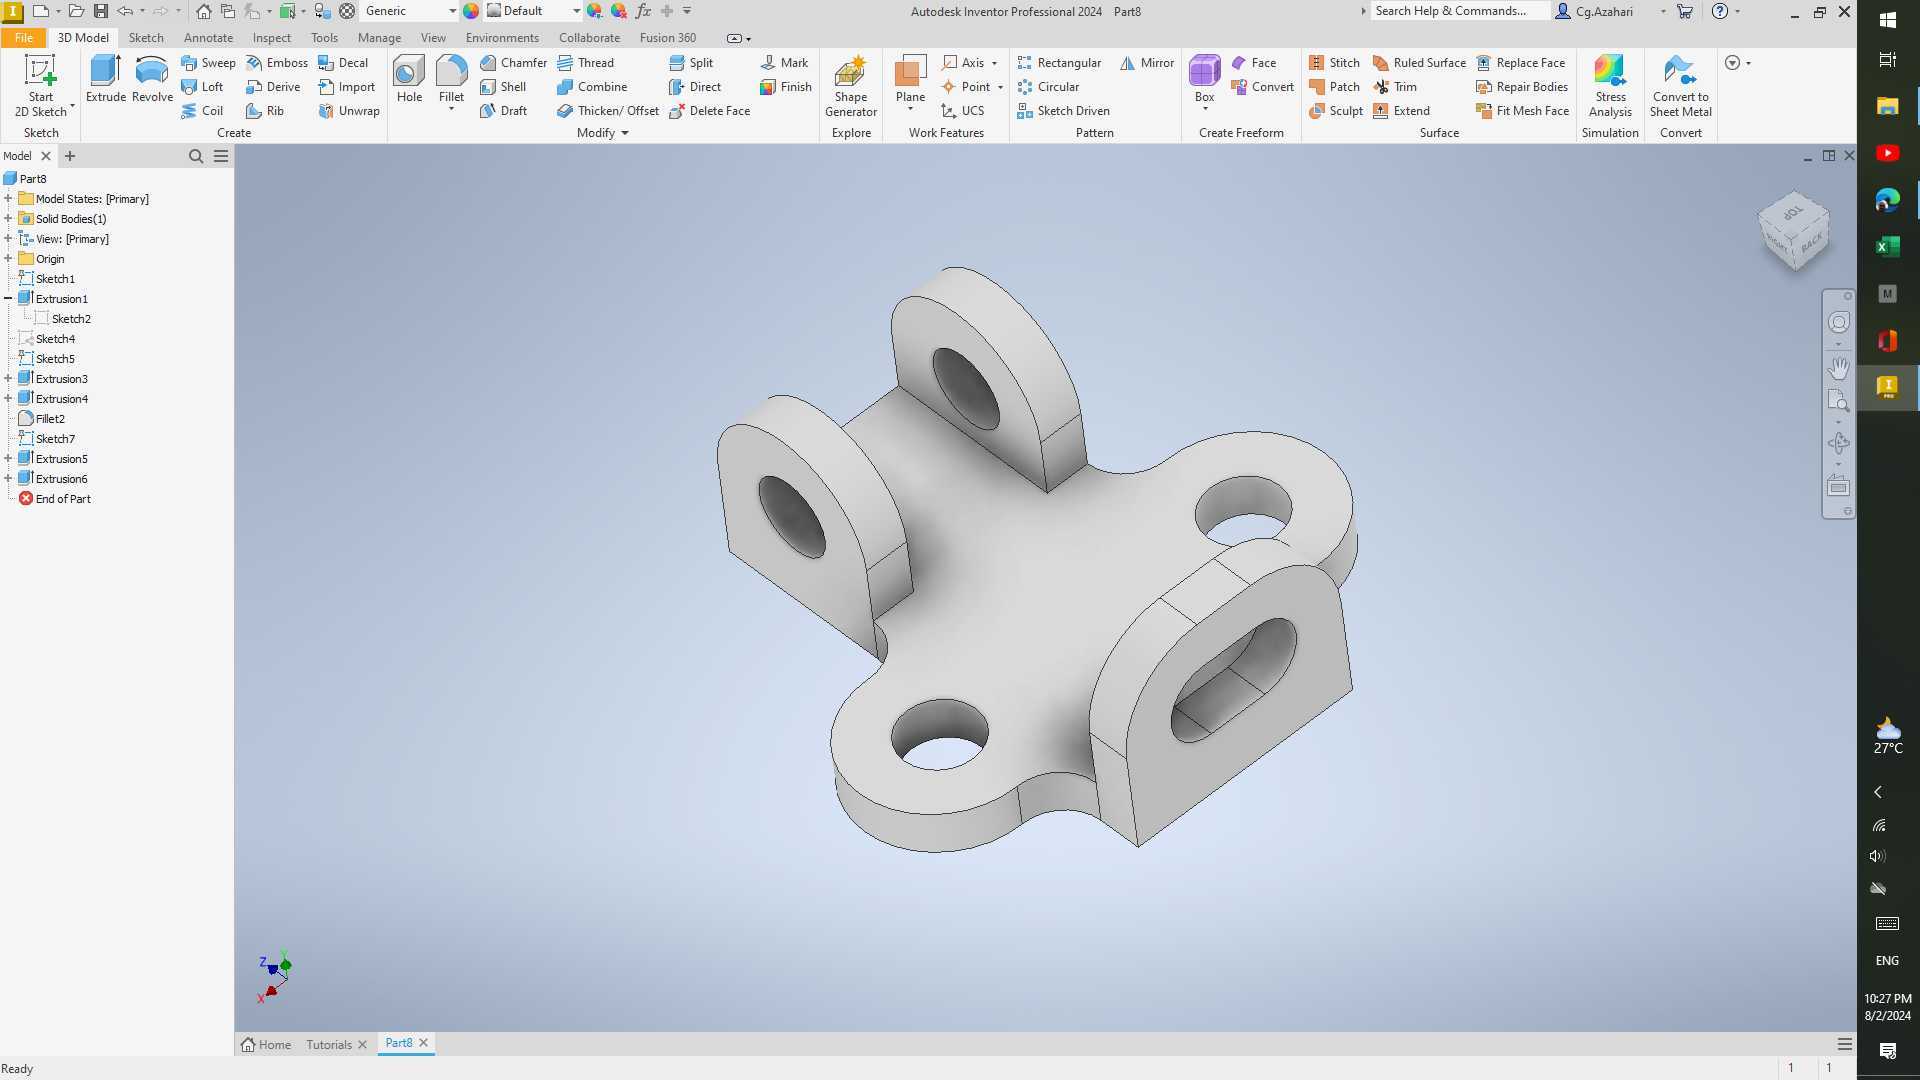Open the Point dropdown arrow
Viewport: 1920px width, 1080px height.
coord(1000,87)
